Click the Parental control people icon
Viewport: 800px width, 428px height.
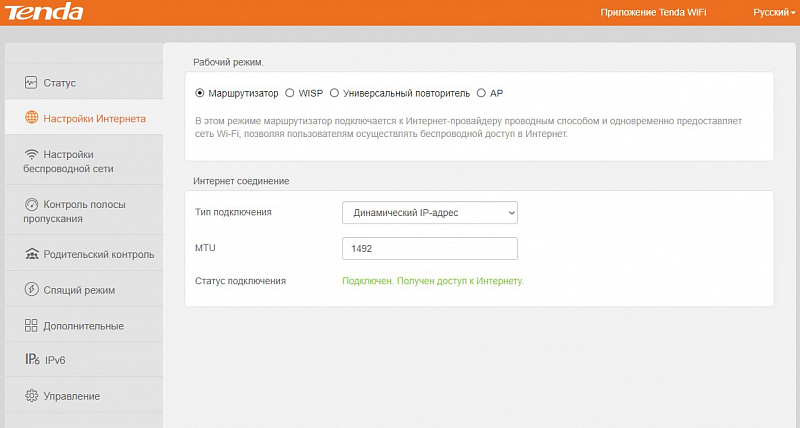tap(31, 254)
